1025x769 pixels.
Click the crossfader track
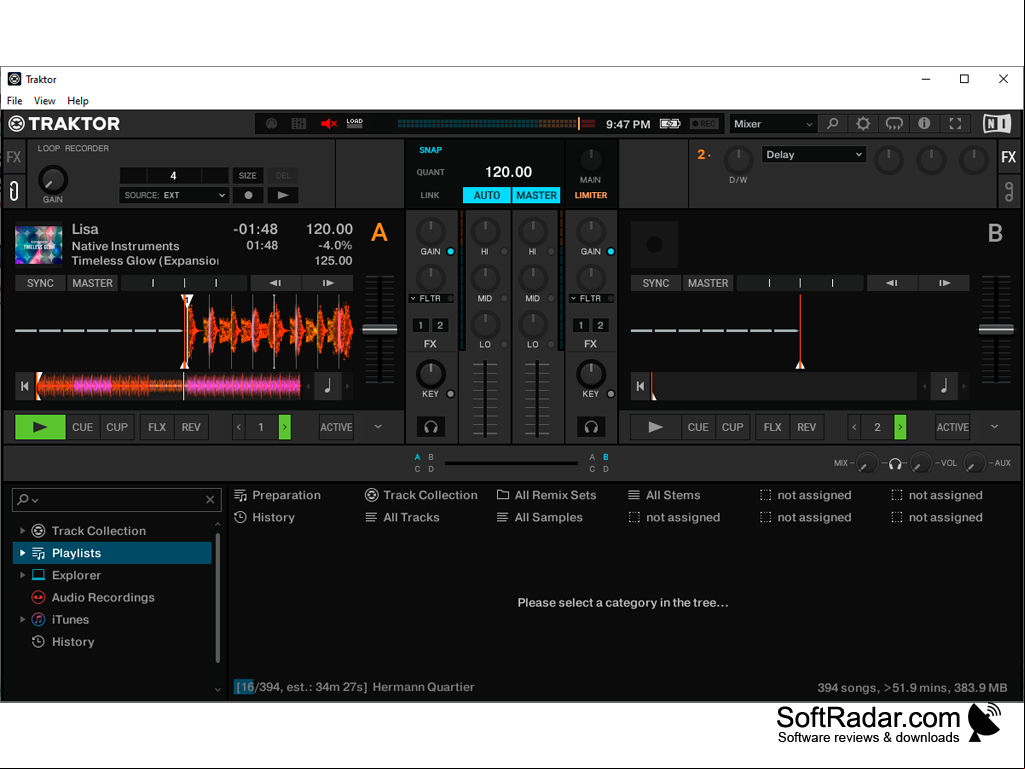point(511,463)
